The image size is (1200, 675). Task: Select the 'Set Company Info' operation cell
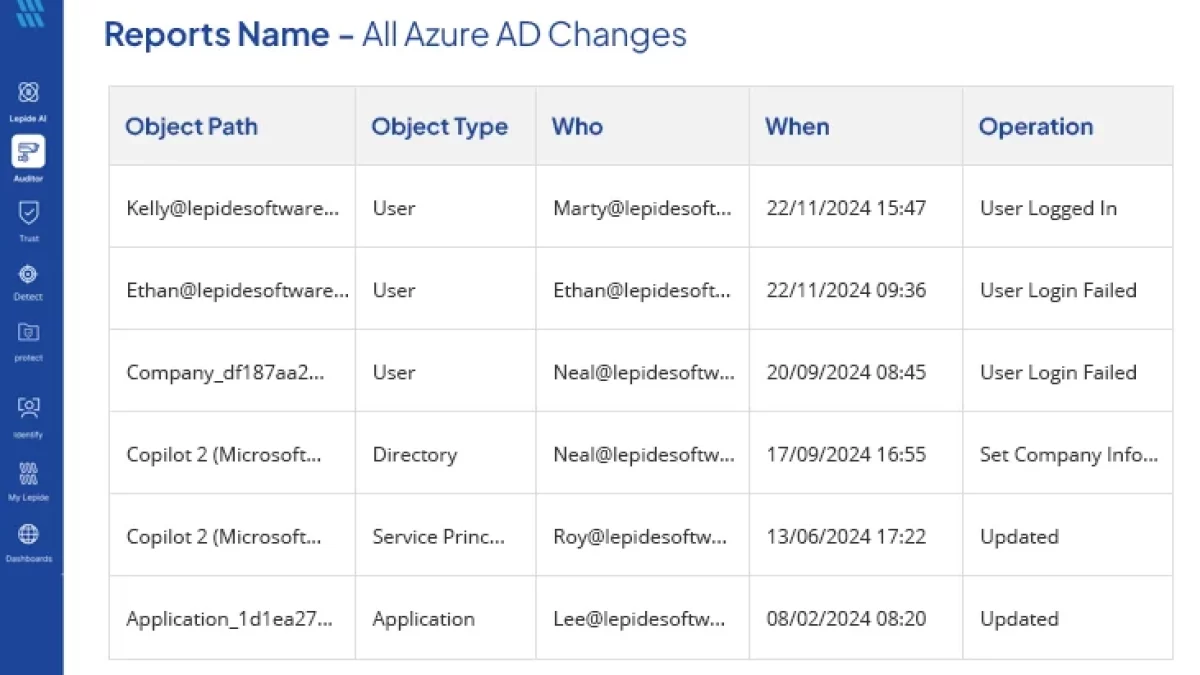pos(1068,454)
